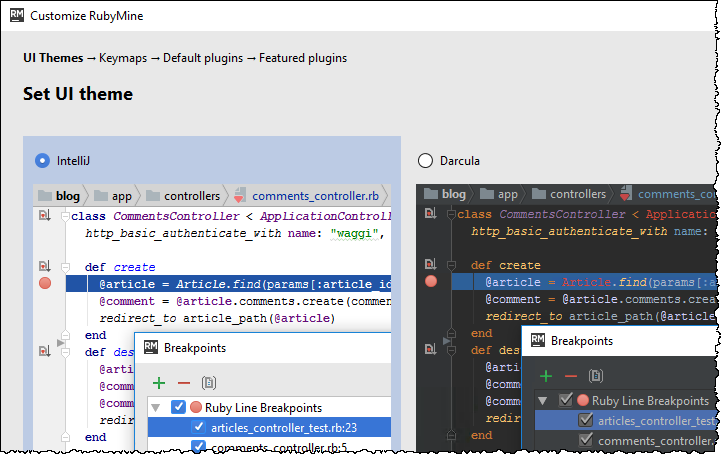
Task: Collapse Ruby Line Breakpoints tree in Darcula preview
Action: pos(543,401)
